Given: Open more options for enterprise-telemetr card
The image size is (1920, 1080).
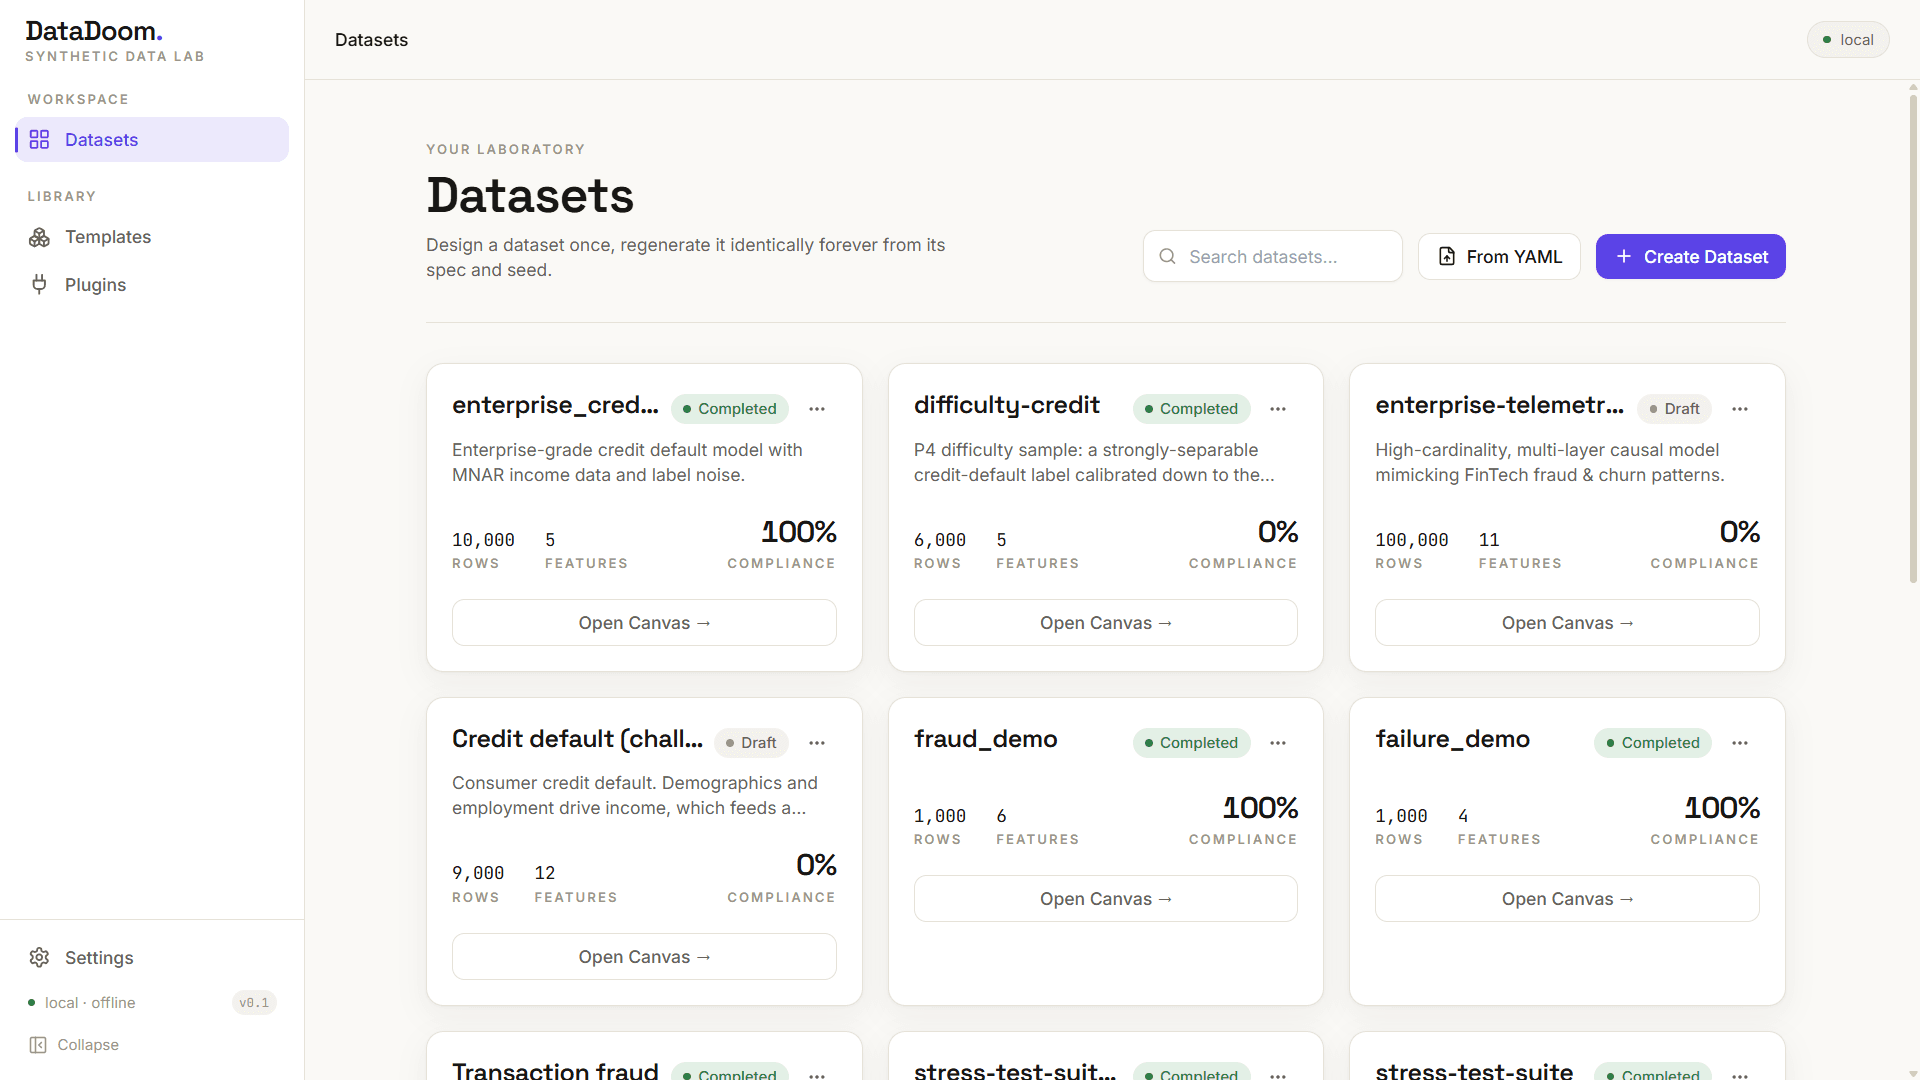Looking at the screenshot, I should [x=1740, y=409].
